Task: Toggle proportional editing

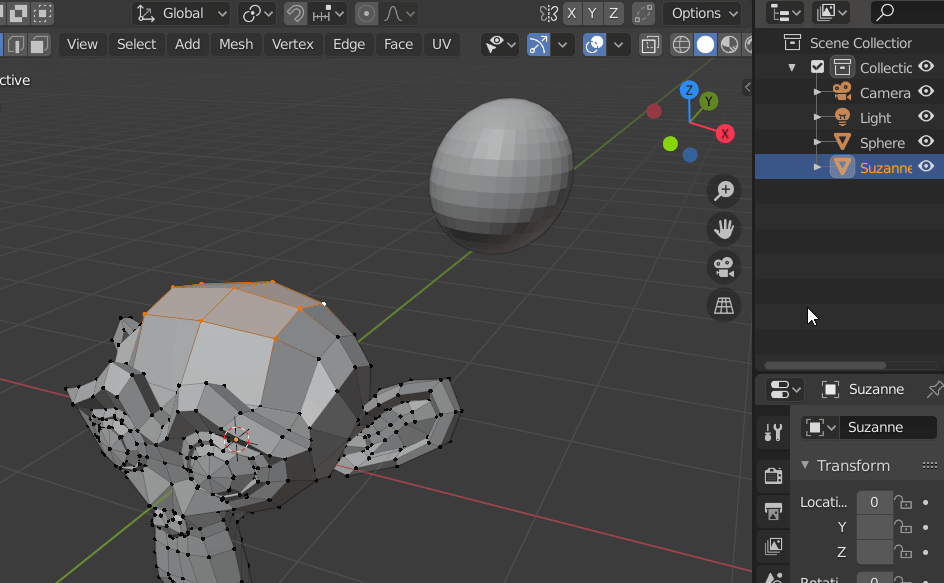Action: [366, 13]
